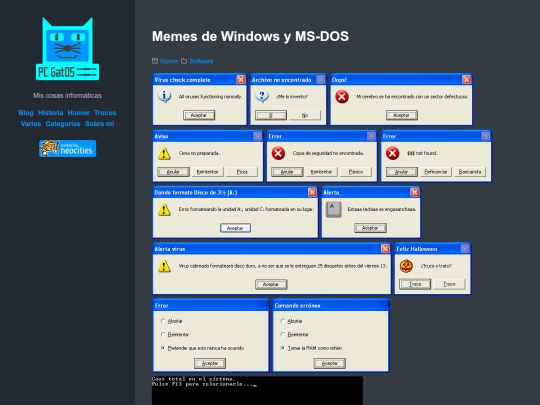Click Reintentar in Aviso dialog
The width and height of the screenshot is (540, 405).
tap(208, 172)
